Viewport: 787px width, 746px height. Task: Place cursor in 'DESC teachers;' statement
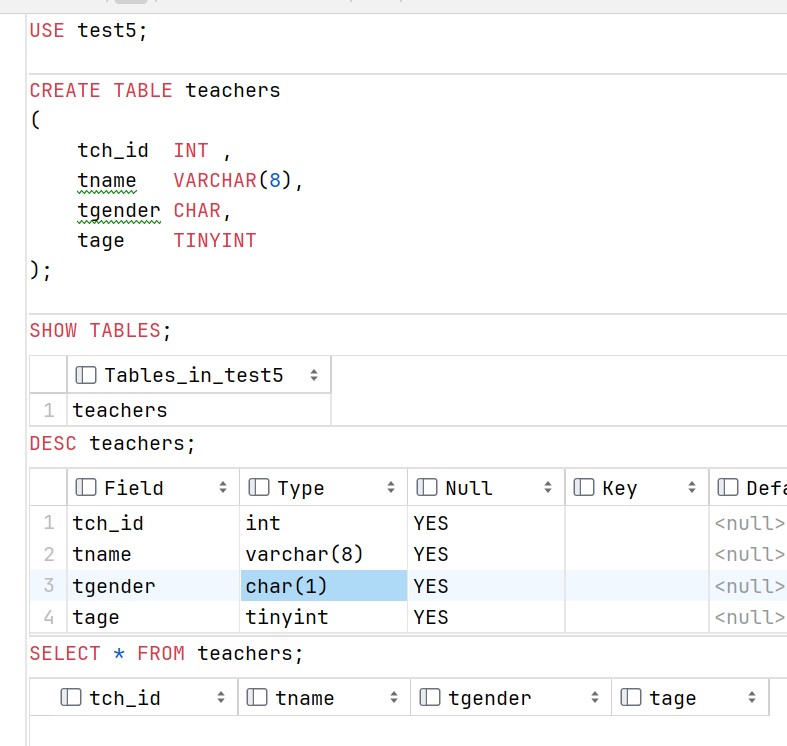(112, 443)
